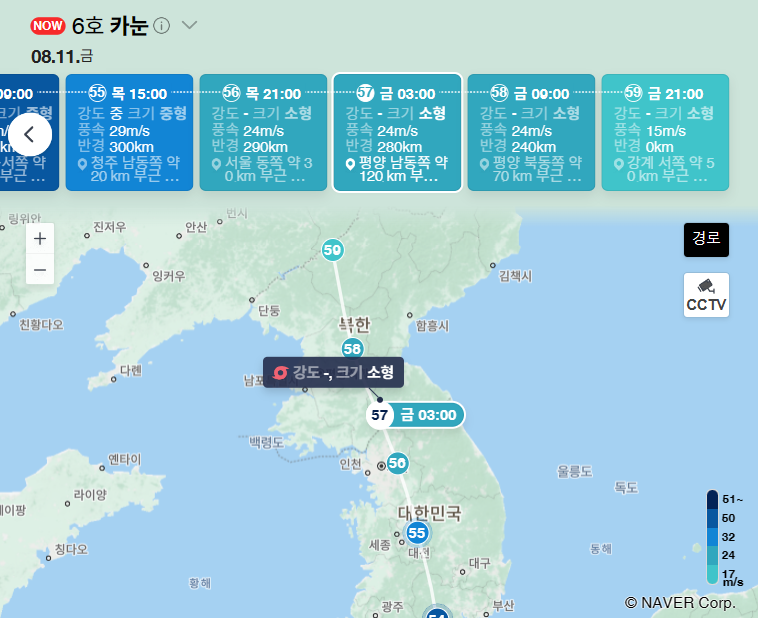Click location pin in card 55
This screenshot has width=758, height=618.
click(82, 164)
